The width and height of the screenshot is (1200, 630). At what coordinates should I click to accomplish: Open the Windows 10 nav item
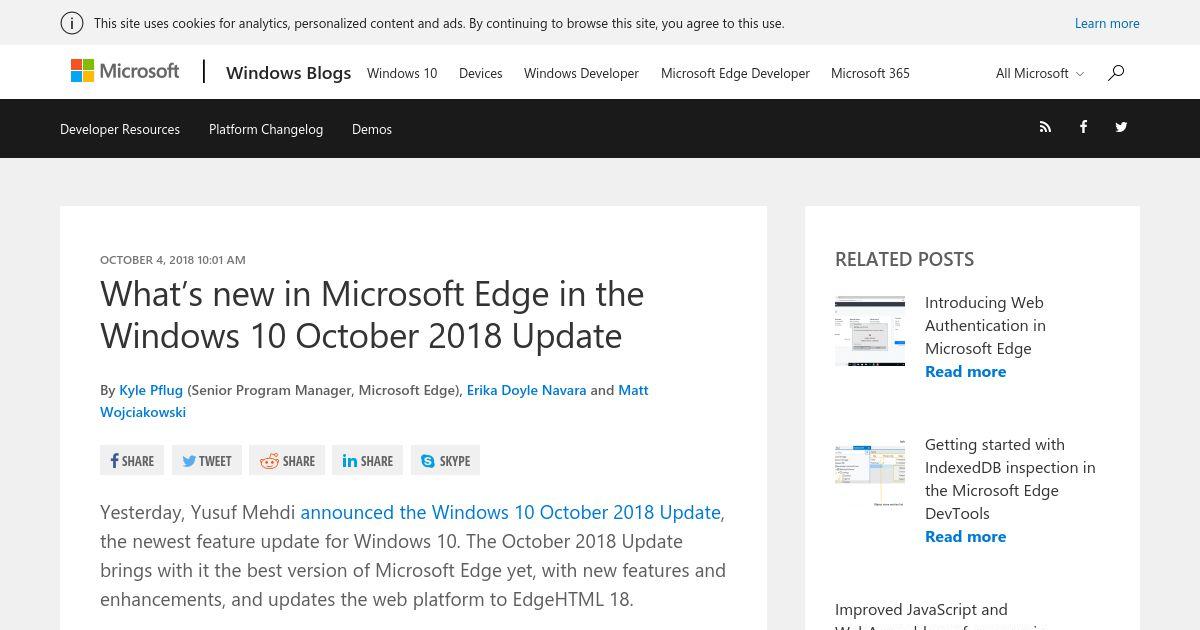pos(402,73)
